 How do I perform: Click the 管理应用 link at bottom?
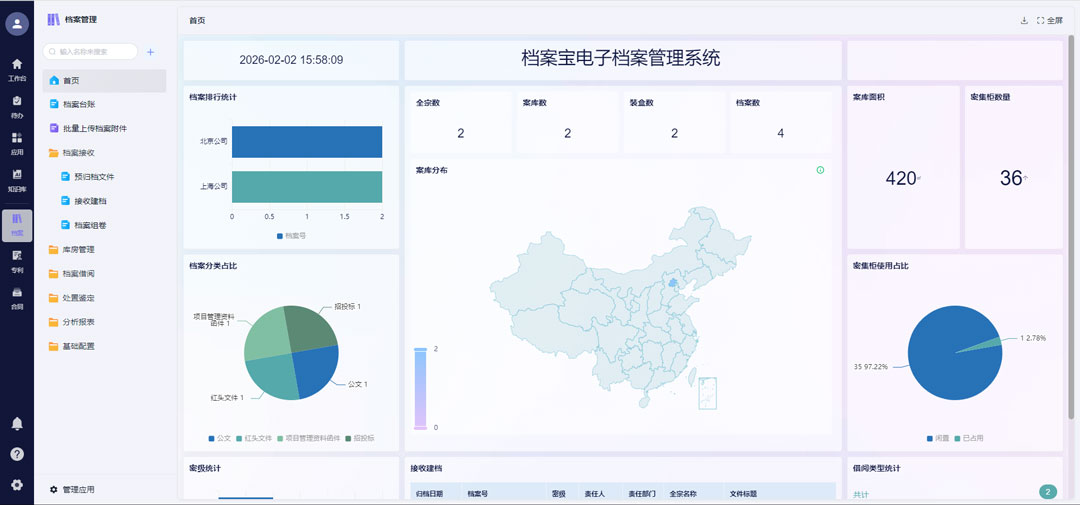point(78,490)
